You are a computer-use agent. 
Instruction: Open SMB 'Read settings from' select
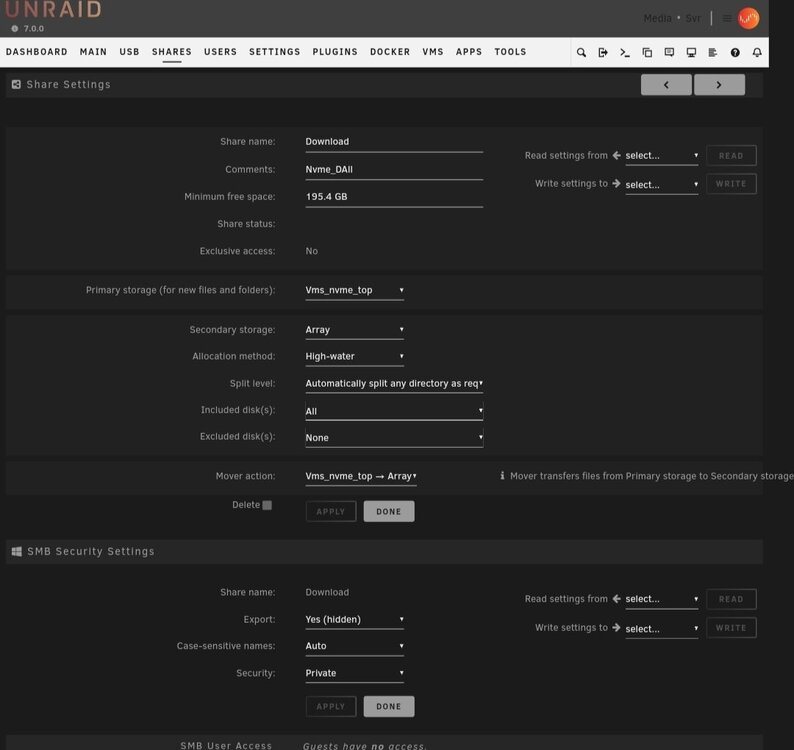pos(661,599)
